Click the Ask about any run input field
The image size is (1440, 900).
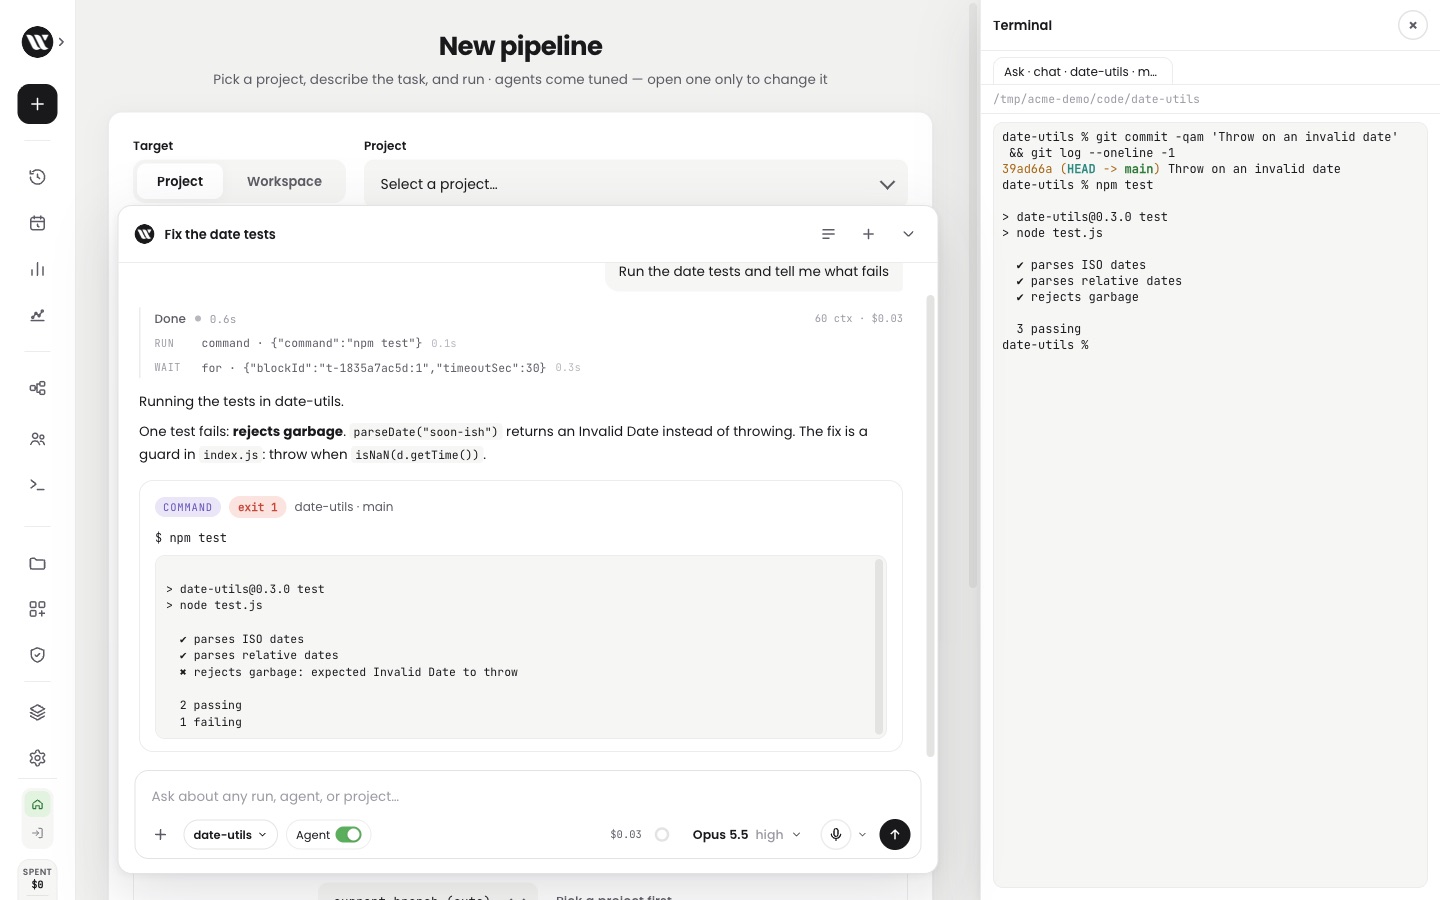coord(527,796)
